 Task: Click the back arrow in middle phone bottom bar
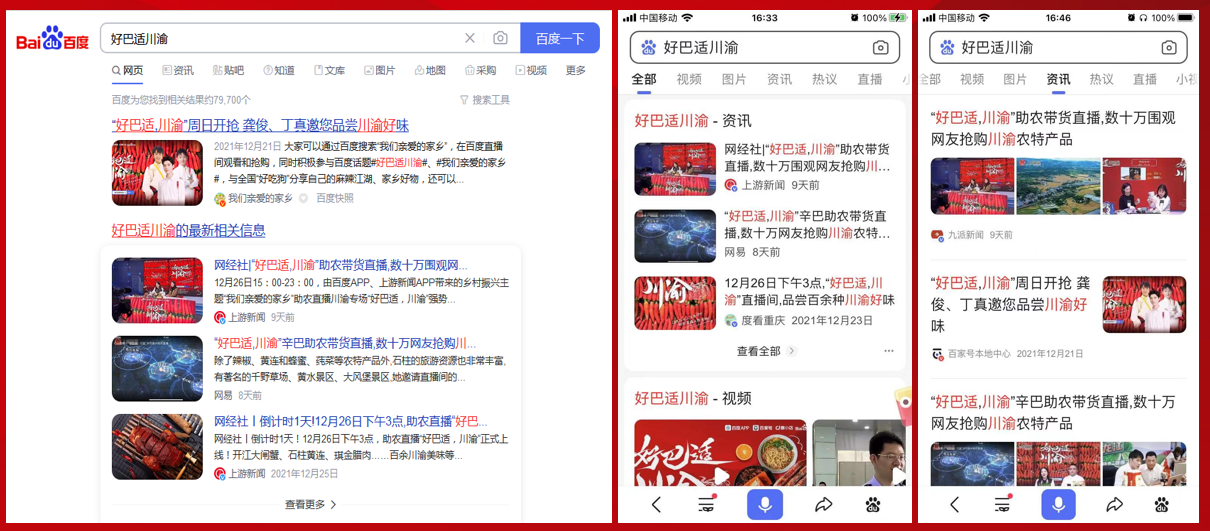pyautogui.click(x=656, y=505)
